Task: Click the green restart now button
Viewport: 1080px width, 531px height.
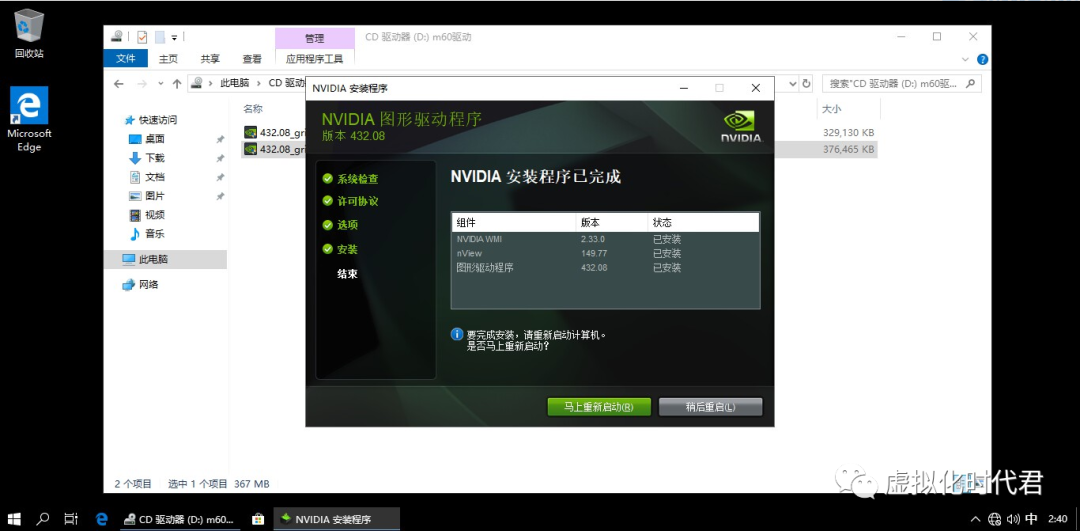Action: 599,407
